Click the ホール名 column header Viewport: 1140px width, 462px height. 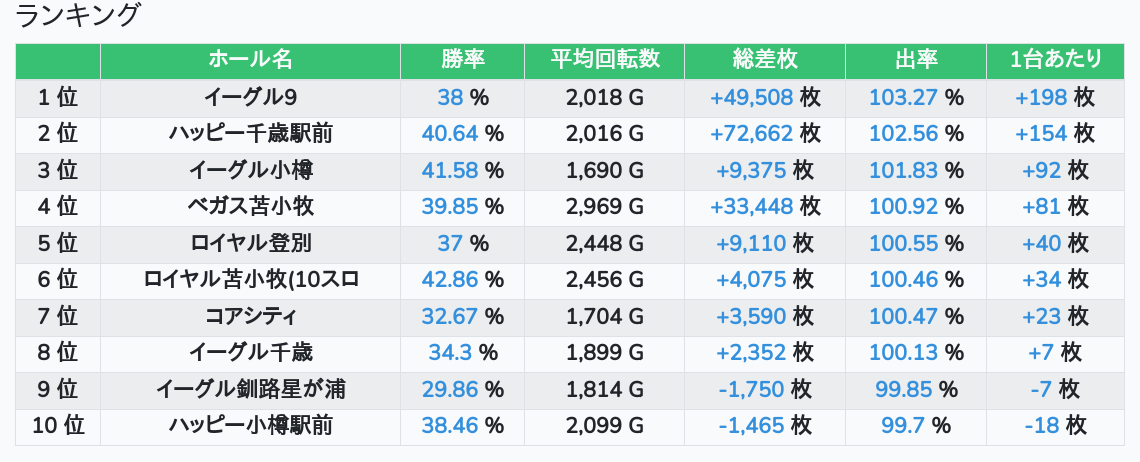tap(250, 60)
